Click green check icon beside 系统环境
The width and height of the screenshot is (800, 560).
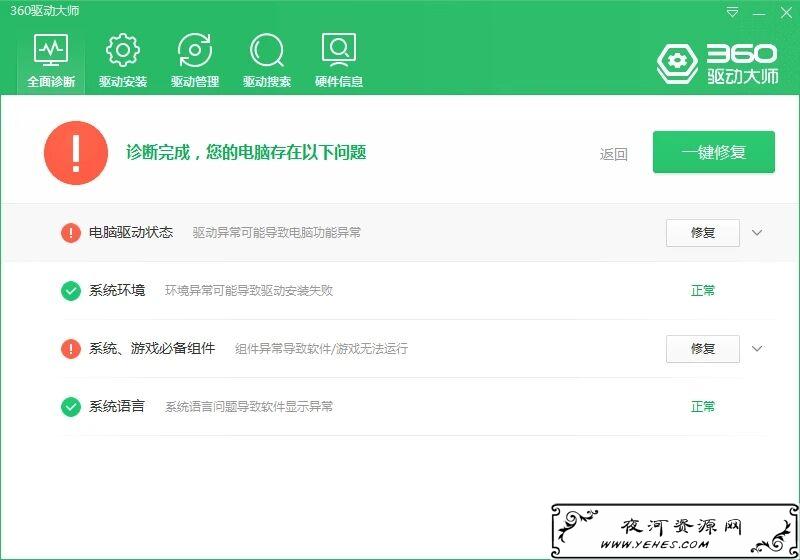coord(70,291)
